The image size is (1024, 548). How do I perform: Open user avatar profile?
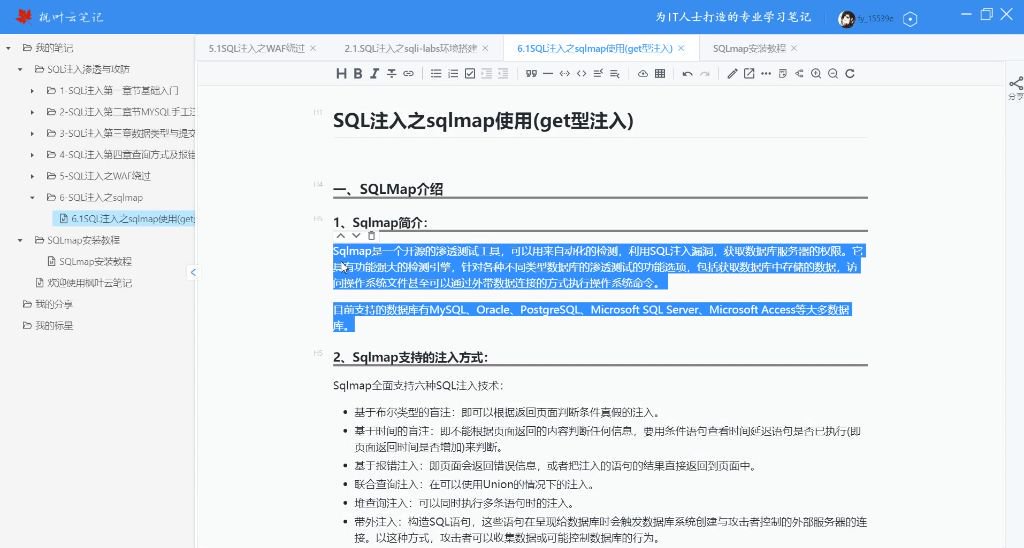pos(846,18)
